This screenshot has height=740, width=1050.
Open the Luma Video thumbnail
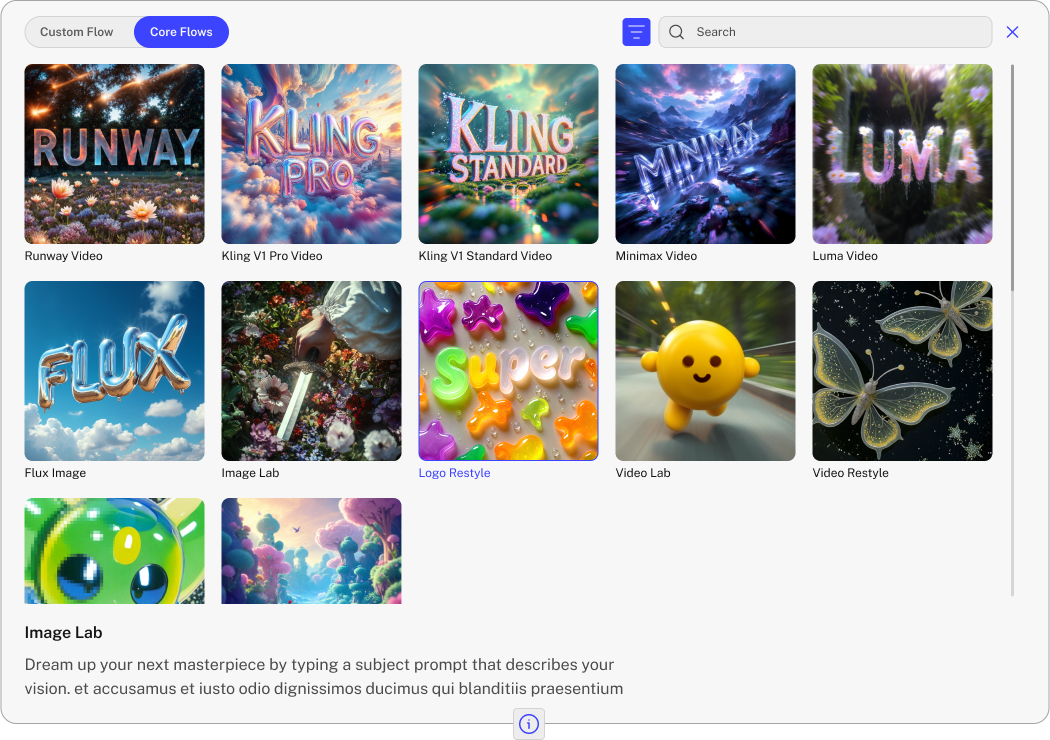(902, 154)
